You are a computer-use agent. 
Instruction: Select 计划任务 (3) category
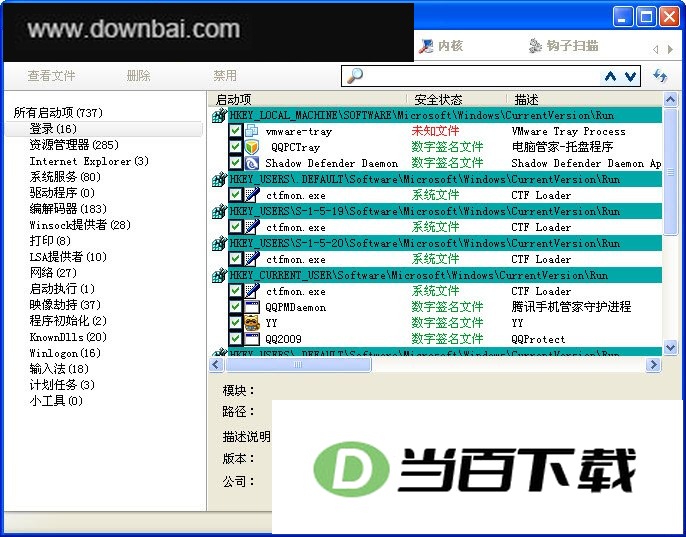coord(62,385)
